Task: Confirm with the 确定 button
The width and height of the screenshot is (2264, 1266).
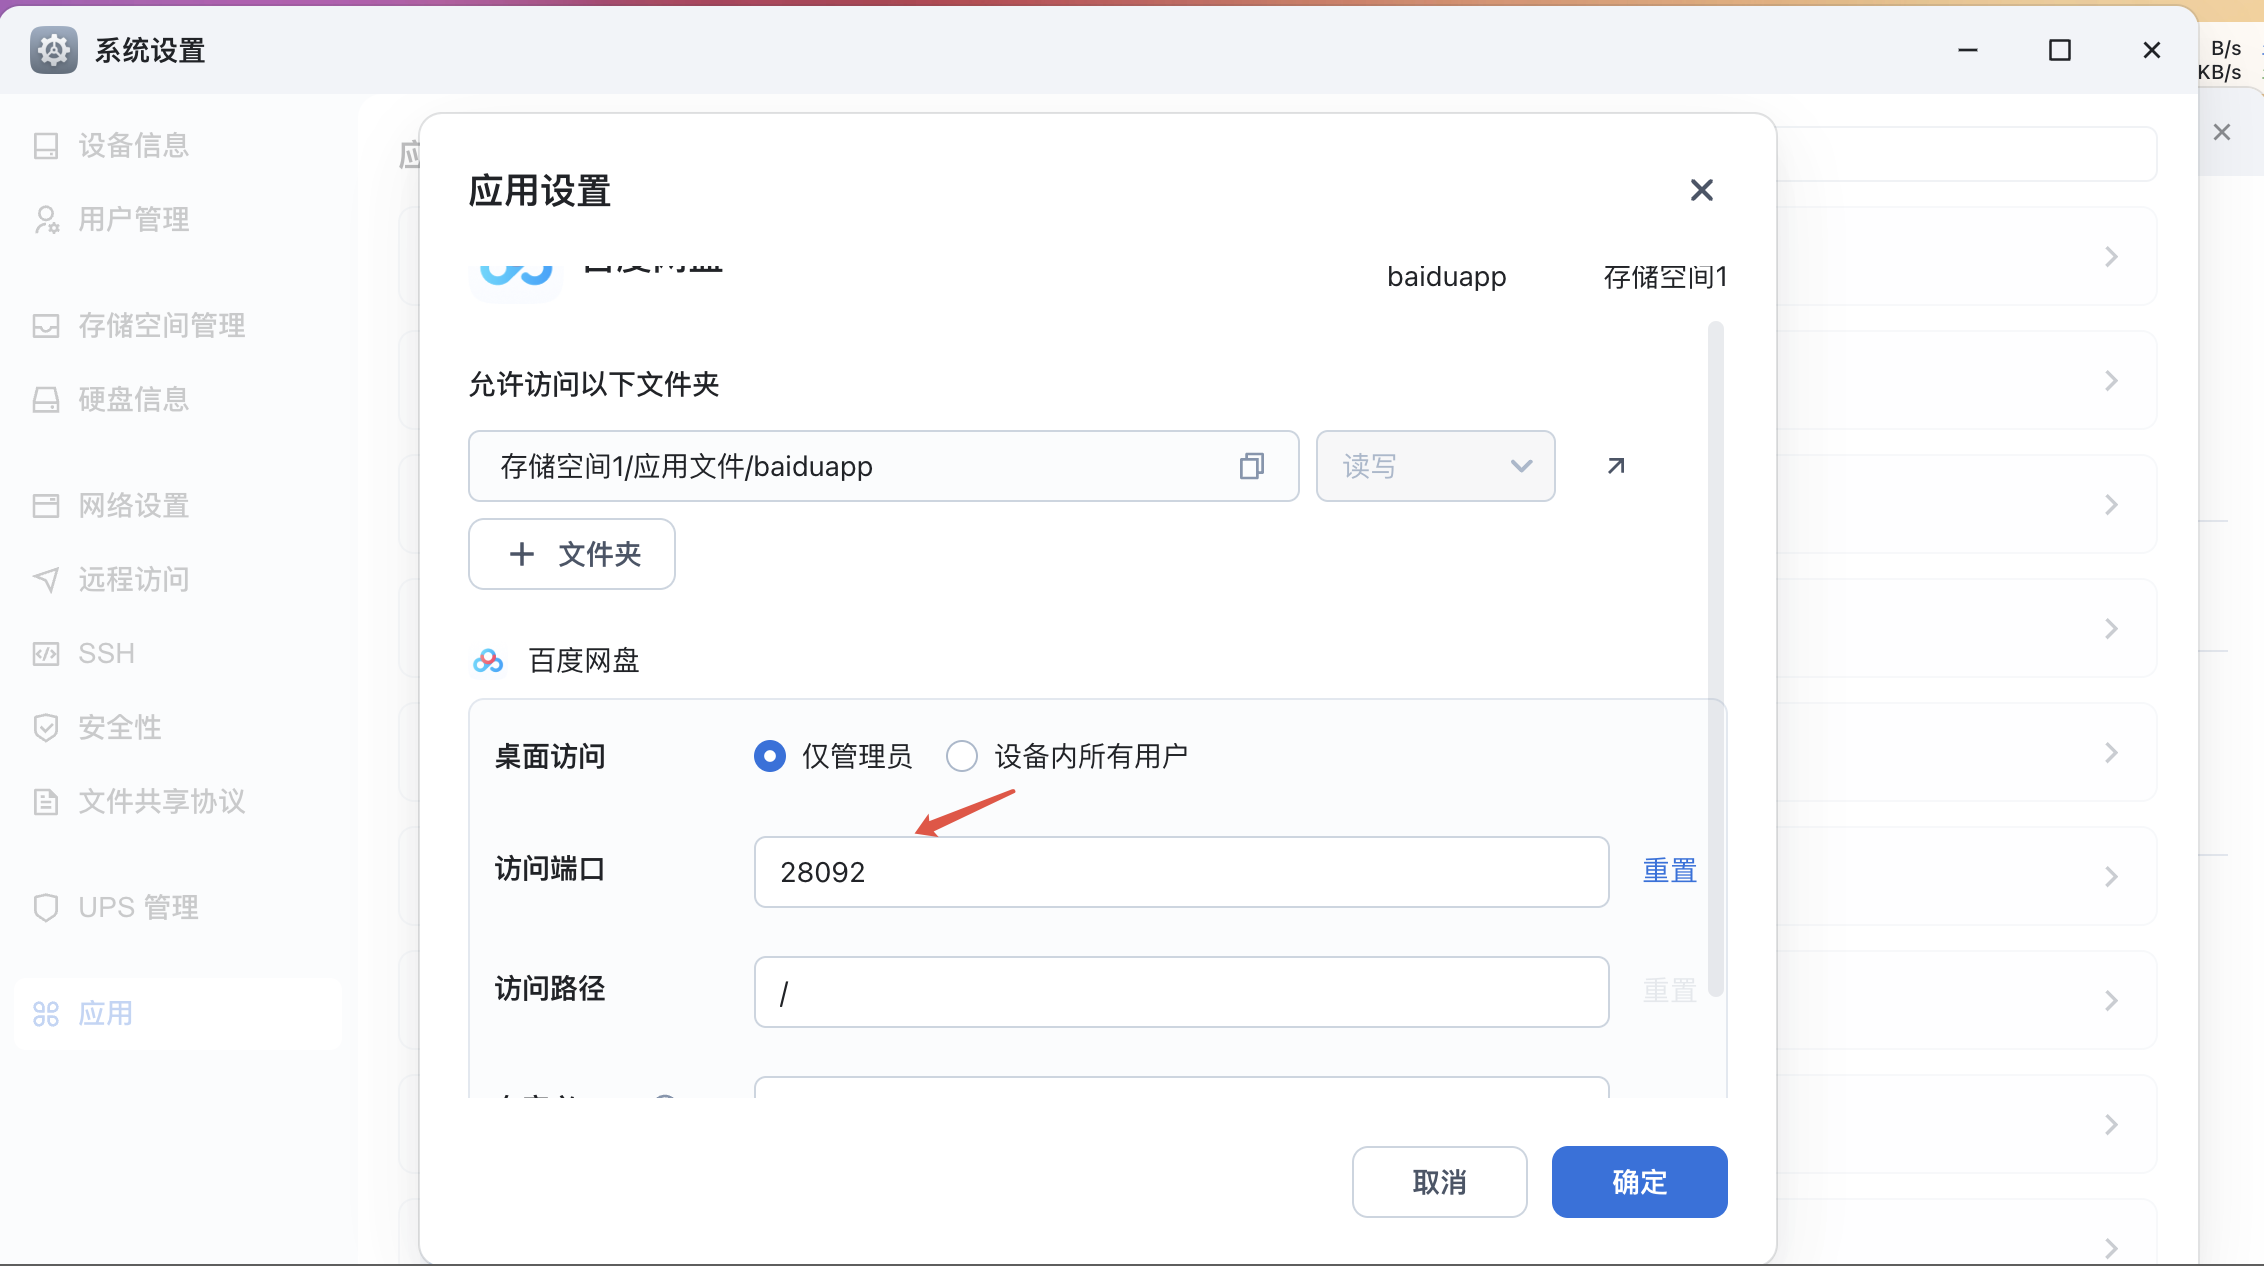Action: 1639,1182
